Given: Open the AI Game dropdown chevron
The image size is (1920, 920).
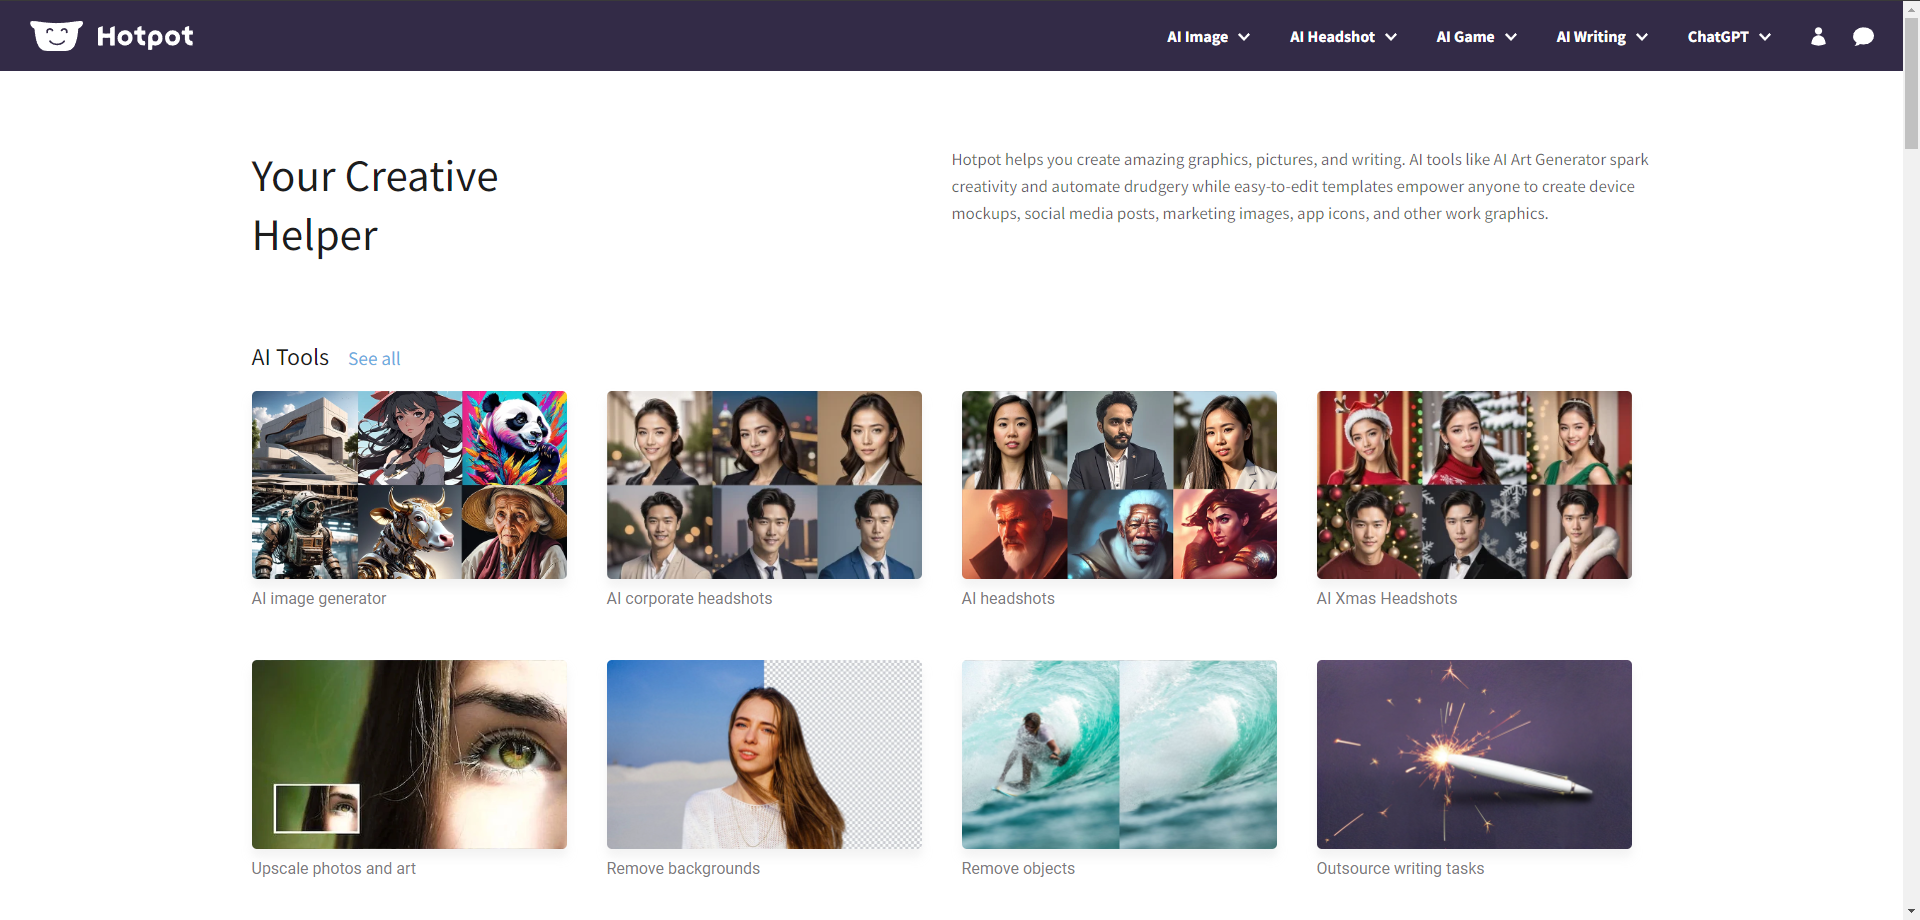Looking at the screenshot, I should [1510, 37].
